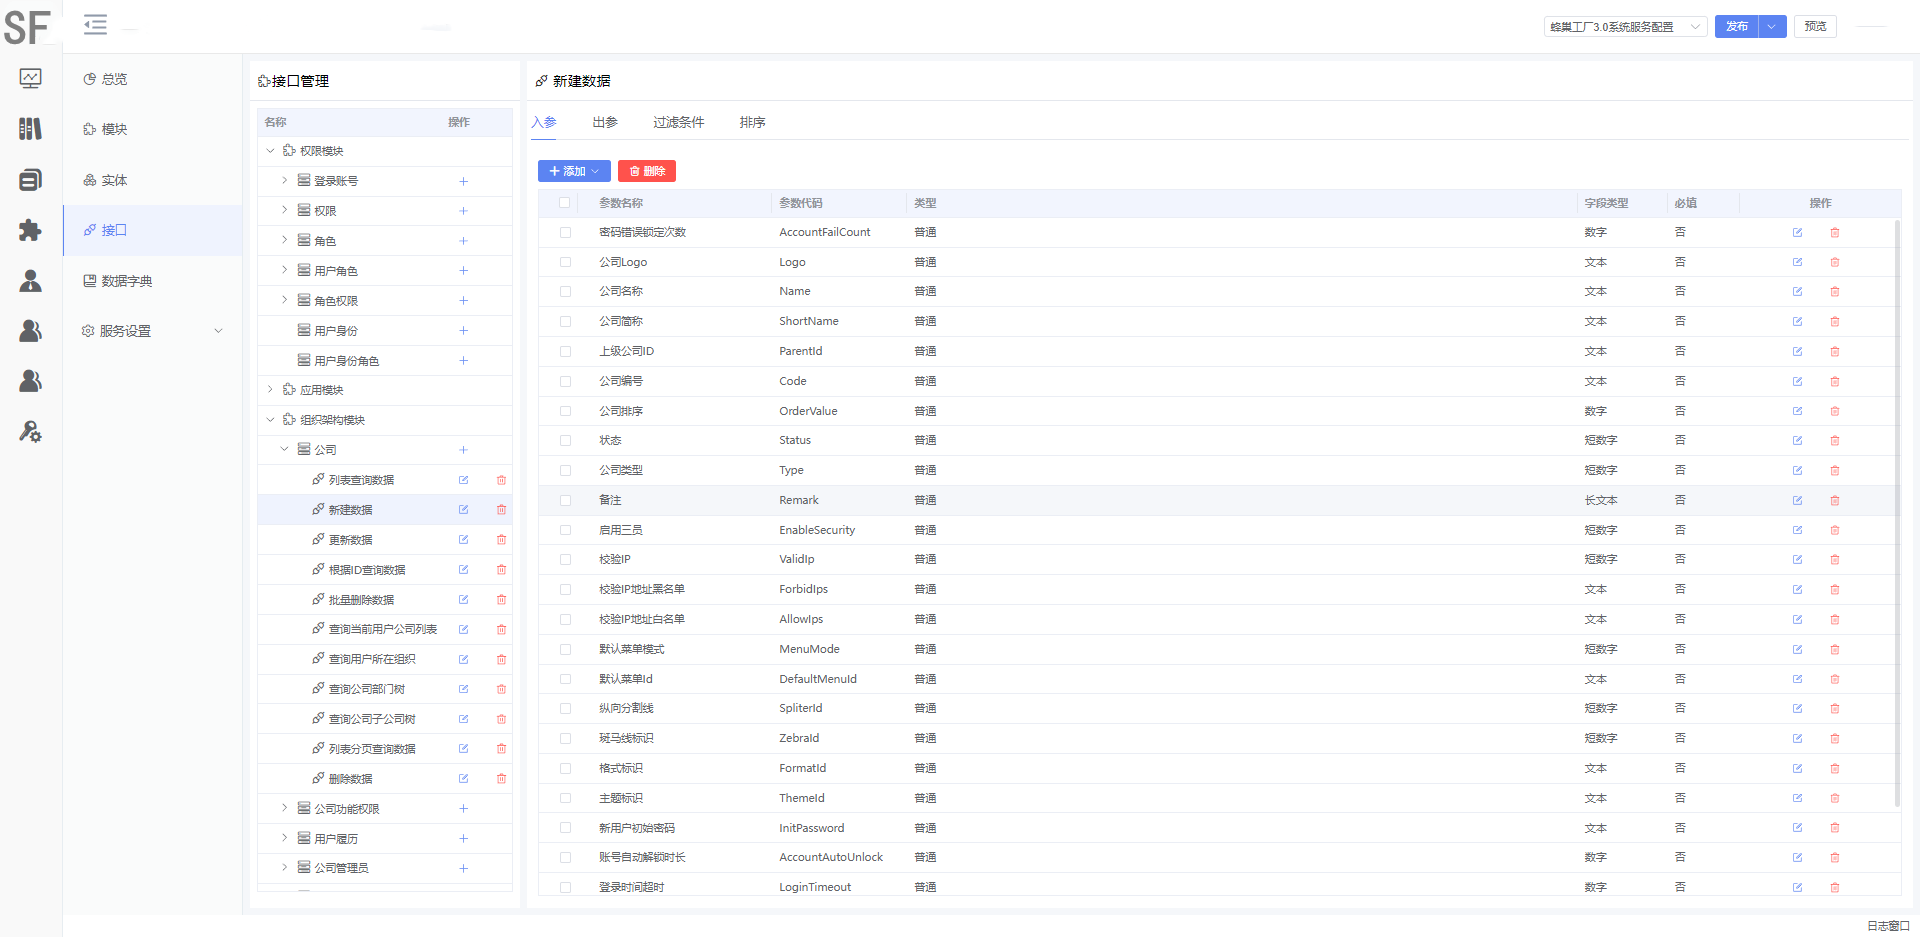Click the plus icon beside 登录账号

pos(463,181)
